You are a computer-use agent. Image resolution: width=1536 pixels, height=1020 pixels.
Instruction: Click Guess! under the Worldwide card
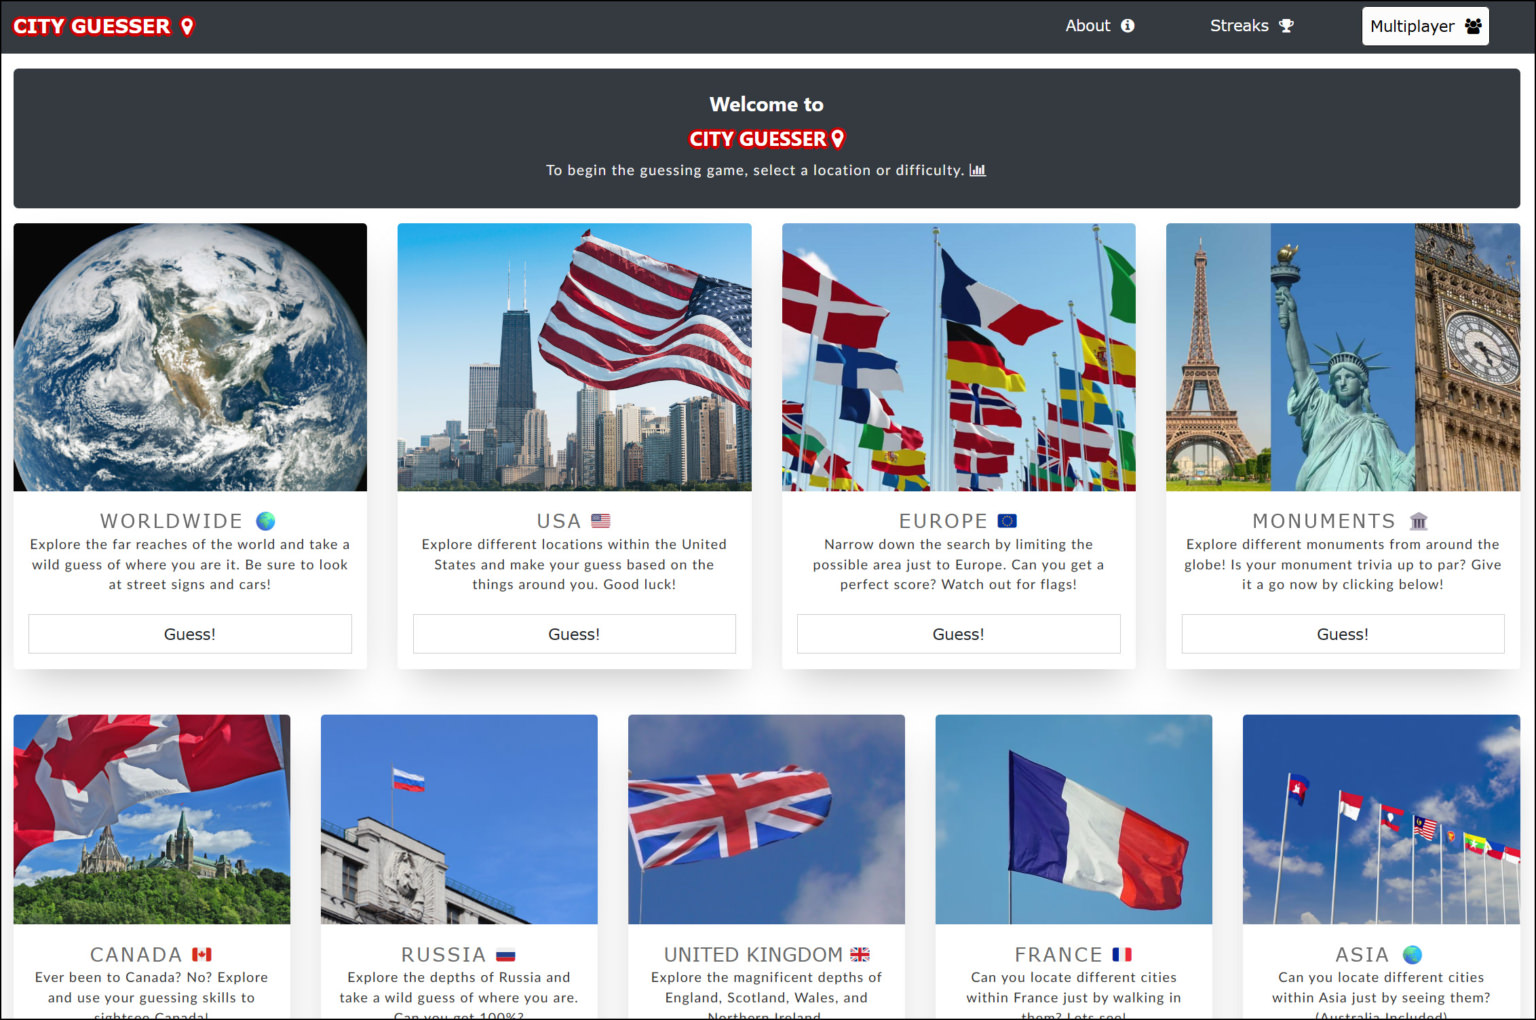[x=190, y=633]
